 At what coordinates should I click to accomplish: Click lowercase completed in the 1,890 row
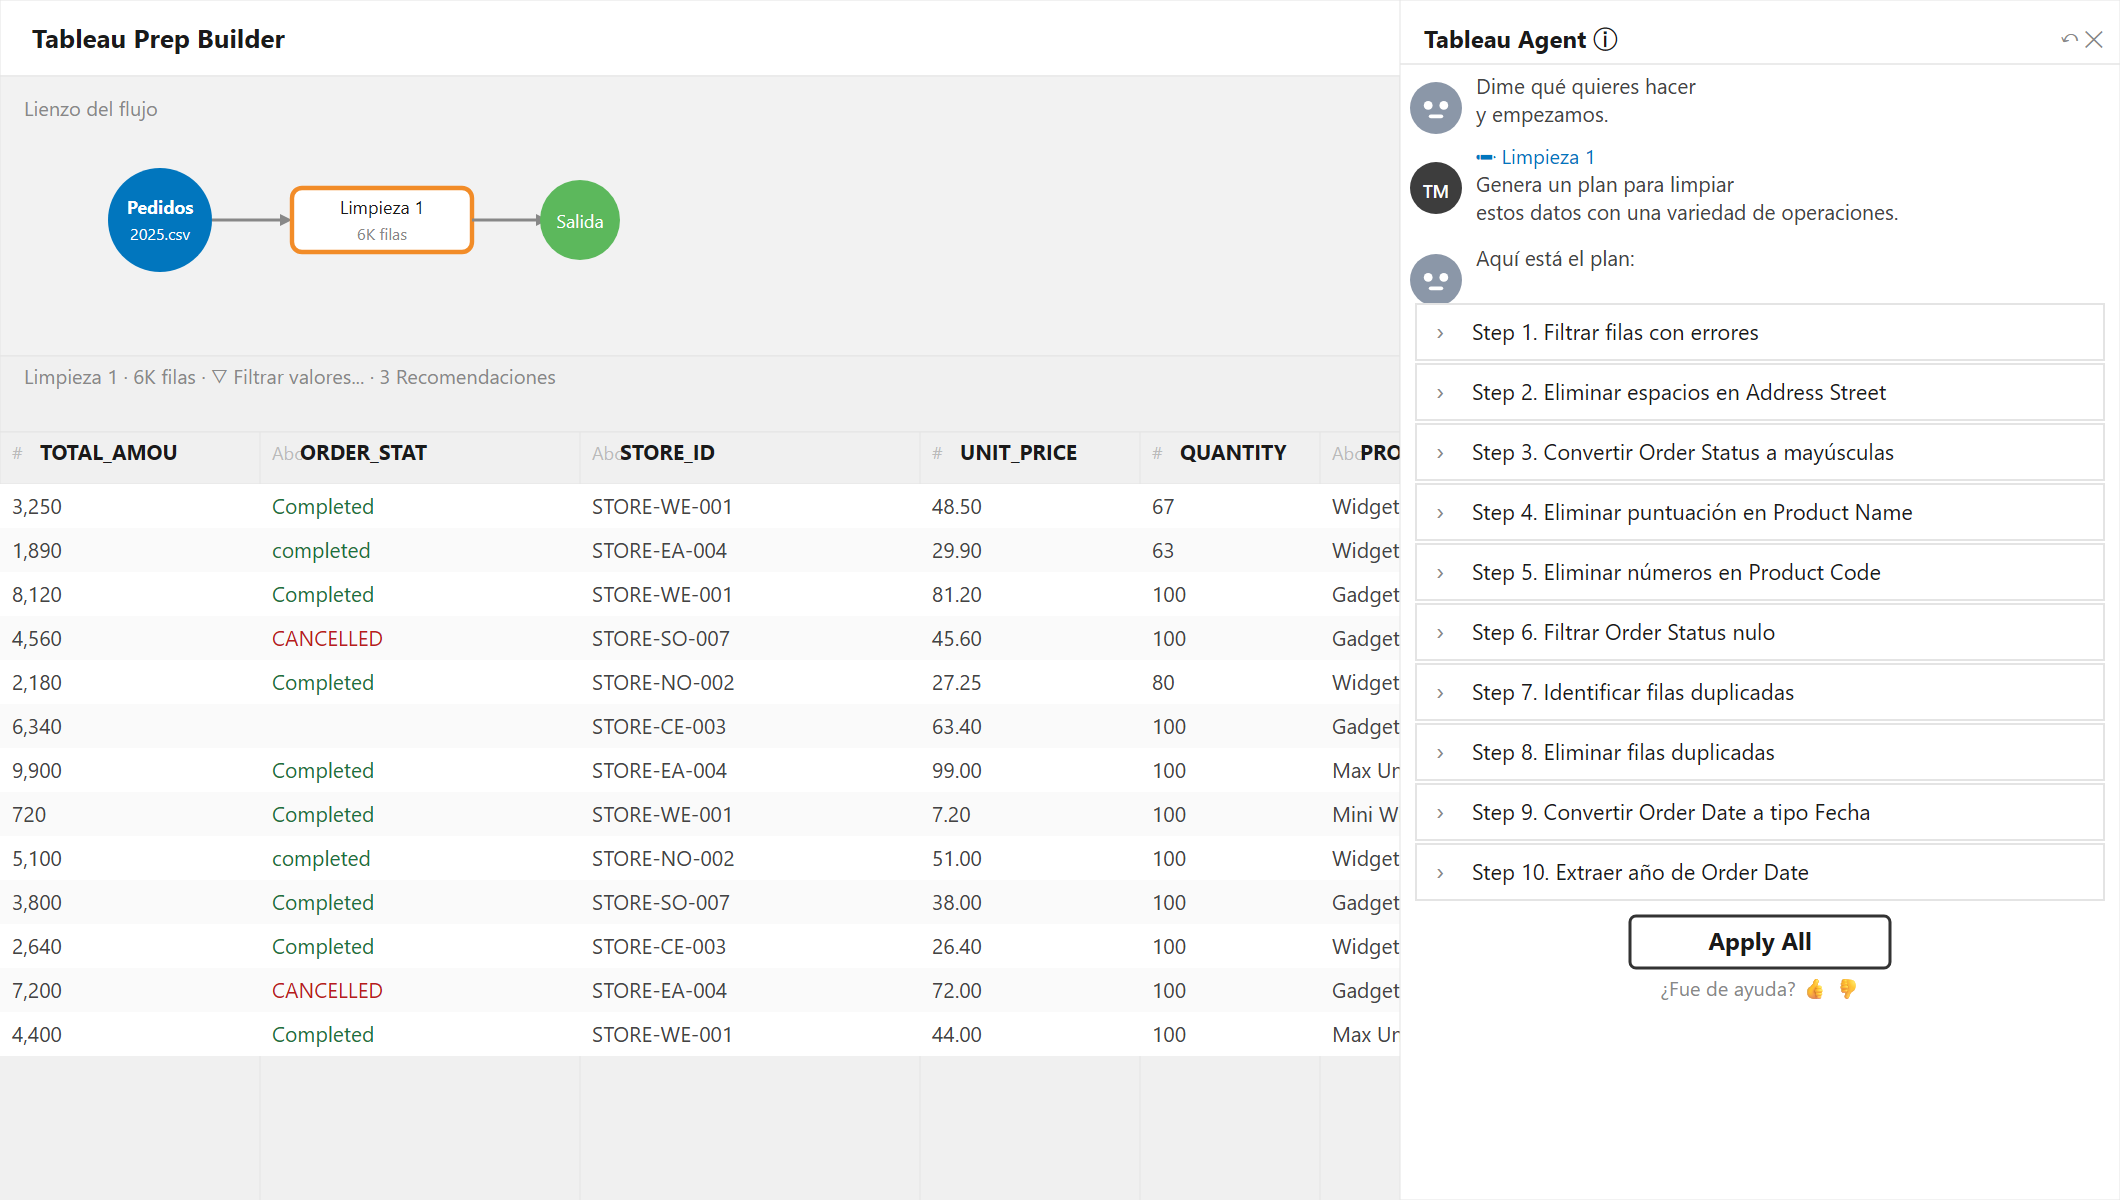tap(321, 551)
